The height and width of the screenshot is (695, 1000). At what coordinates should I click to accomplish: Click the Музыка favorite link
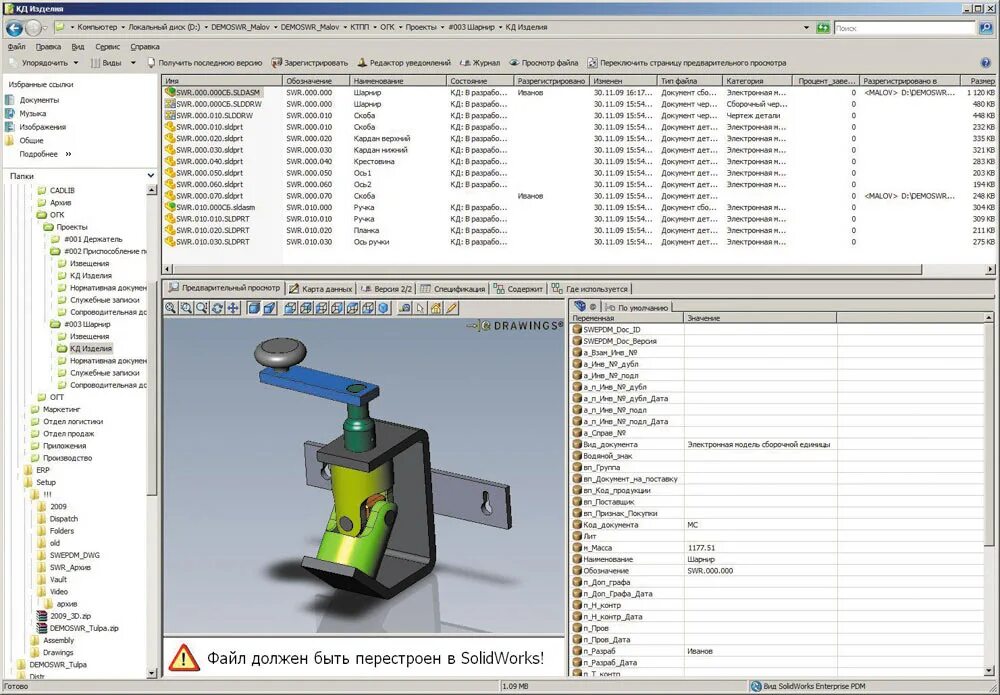coord(33,113)
